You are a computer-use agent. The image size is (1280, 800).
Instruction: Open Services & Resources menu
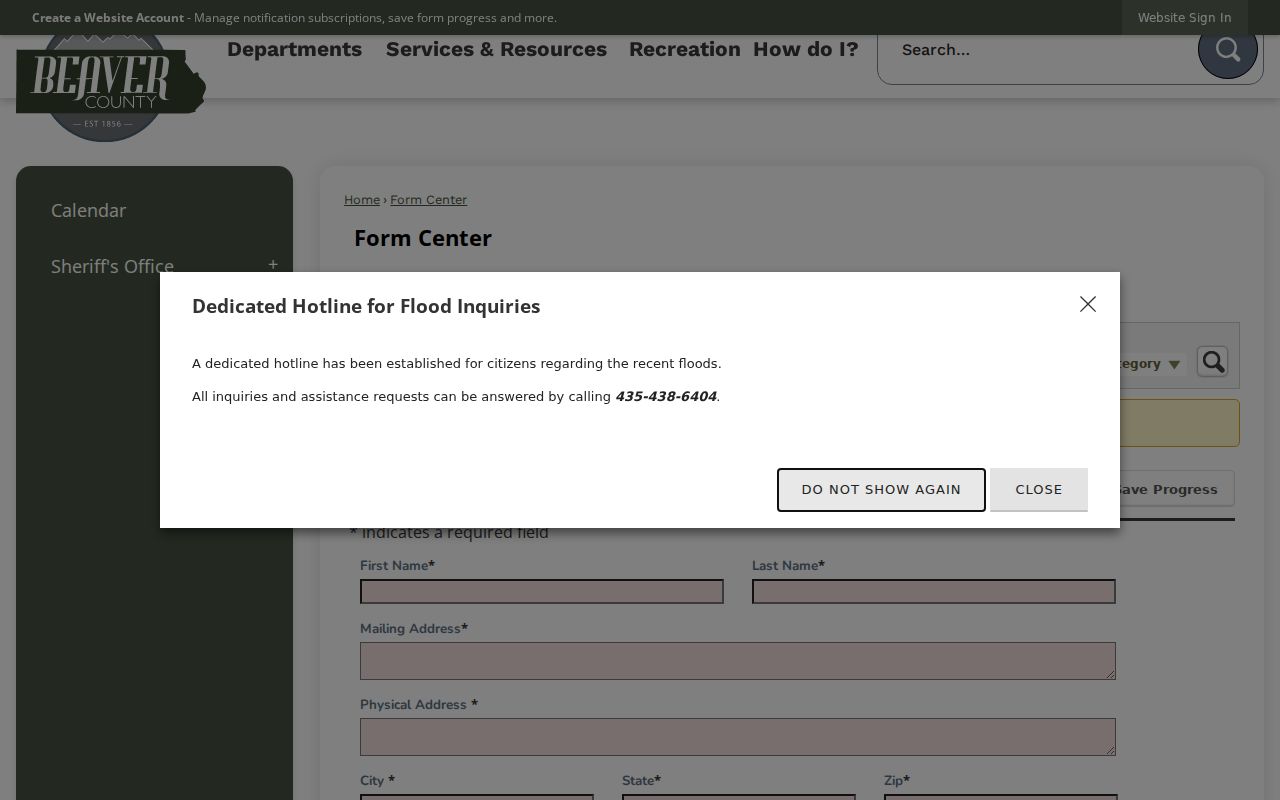coord(496,49)
